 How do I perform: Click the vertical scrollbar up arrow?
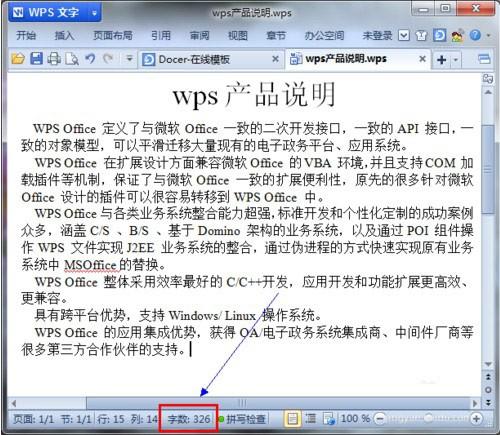[x=488, y=92]
